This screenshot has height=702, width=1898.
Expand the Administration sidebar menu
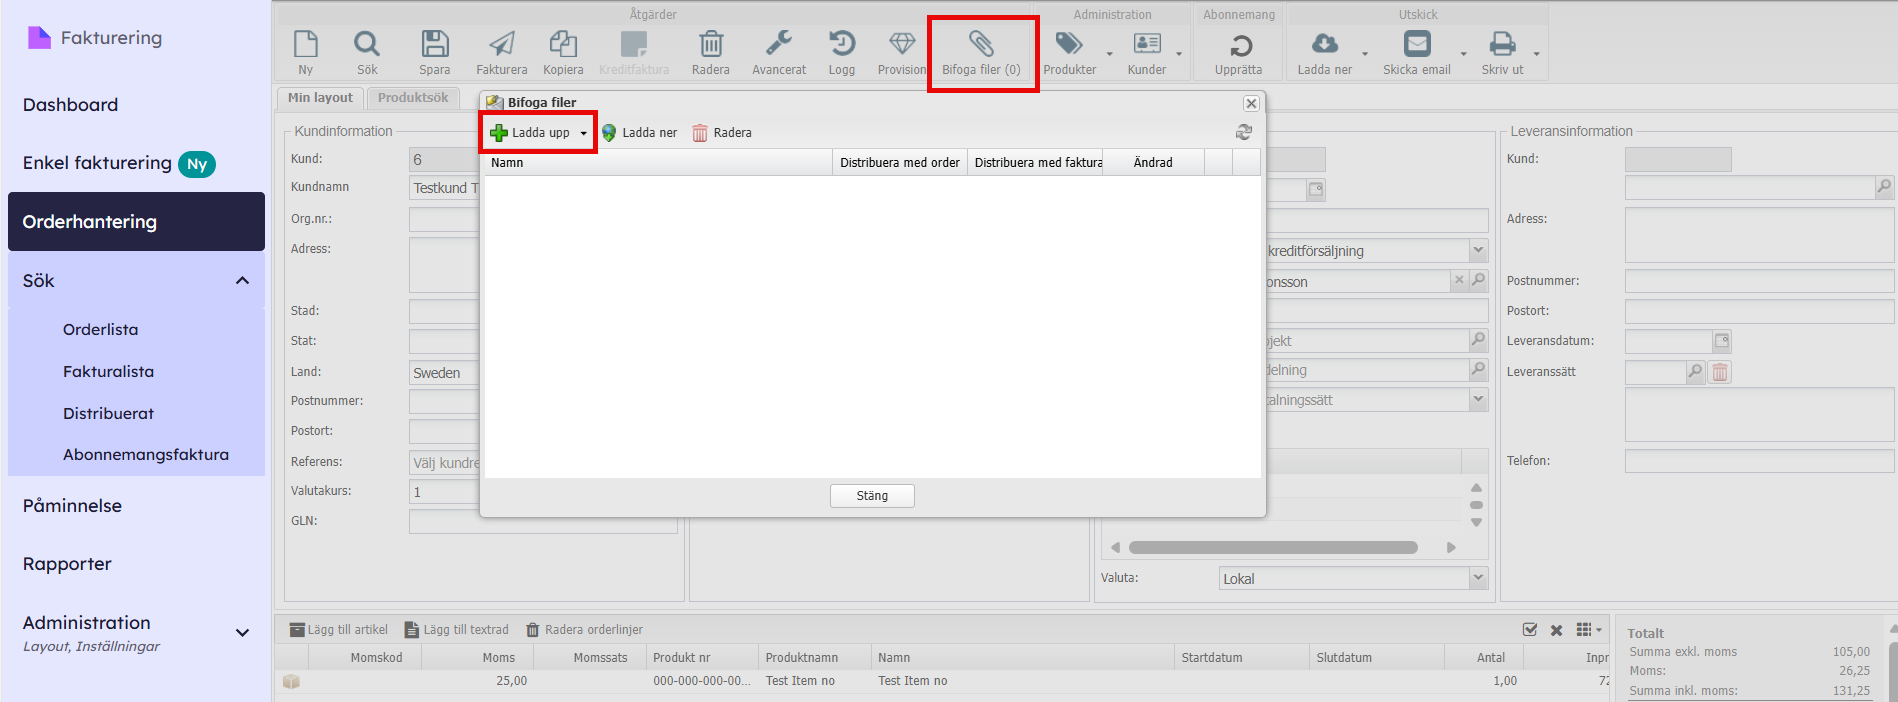[x=242, y=632]
